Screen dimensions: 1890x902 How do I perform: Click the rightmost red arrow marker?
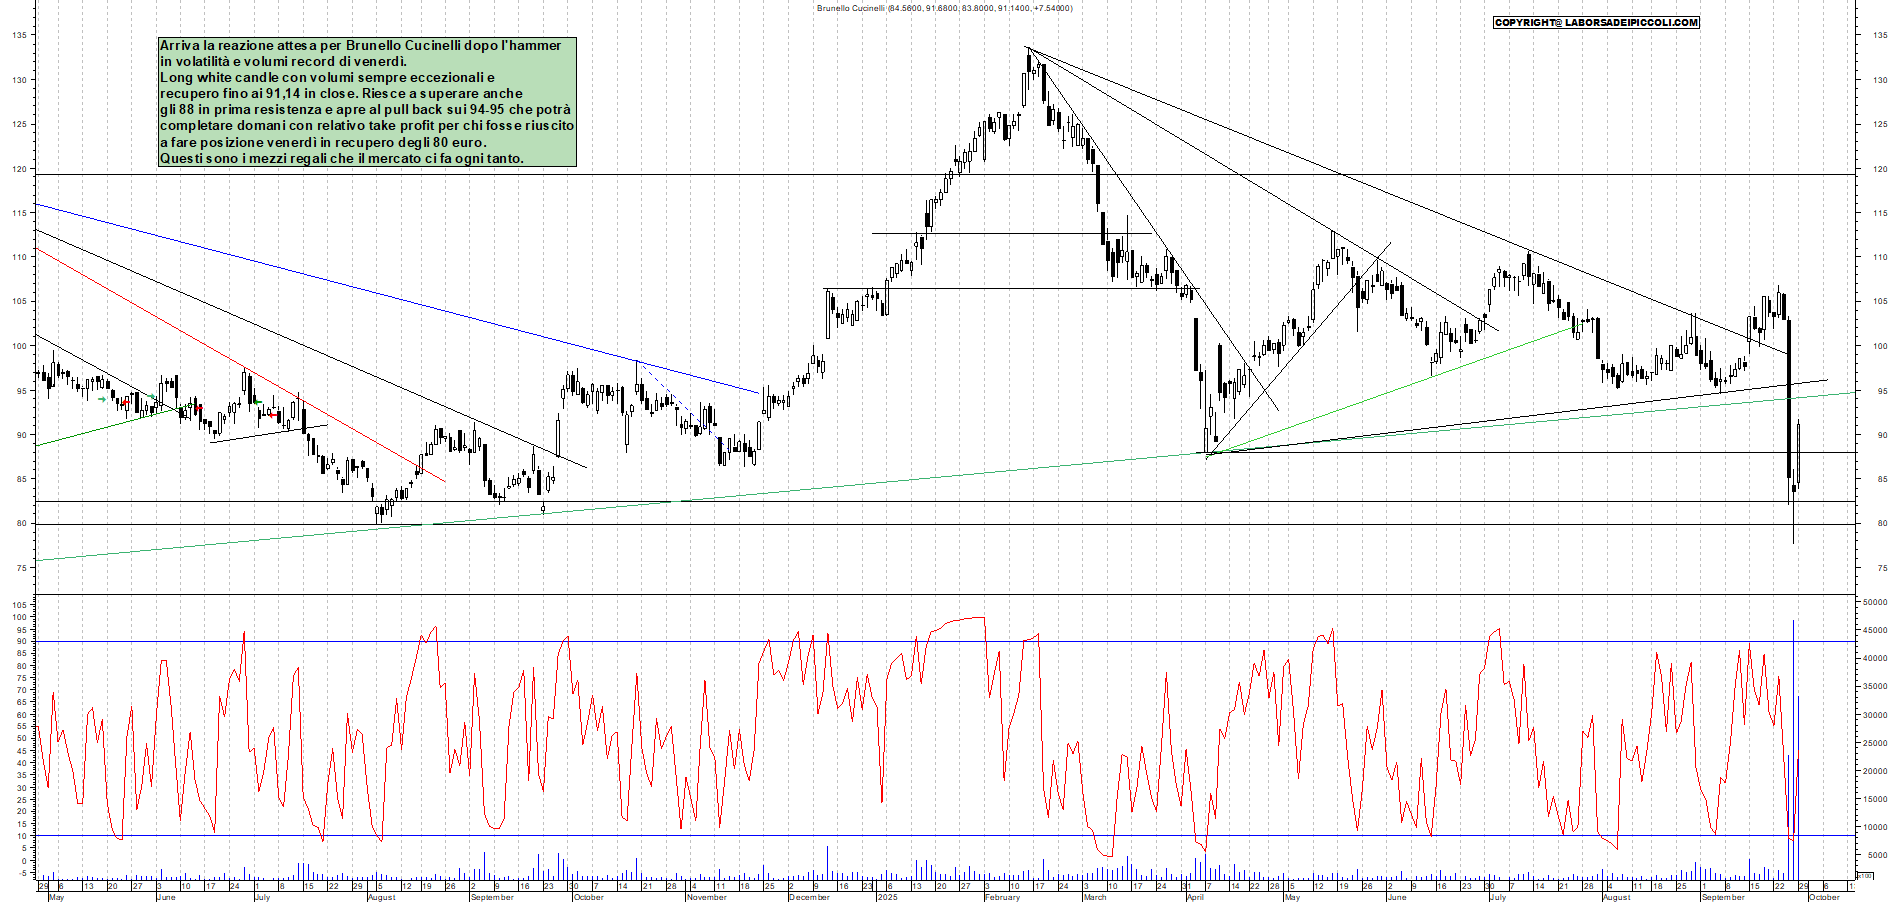point(273,414)
